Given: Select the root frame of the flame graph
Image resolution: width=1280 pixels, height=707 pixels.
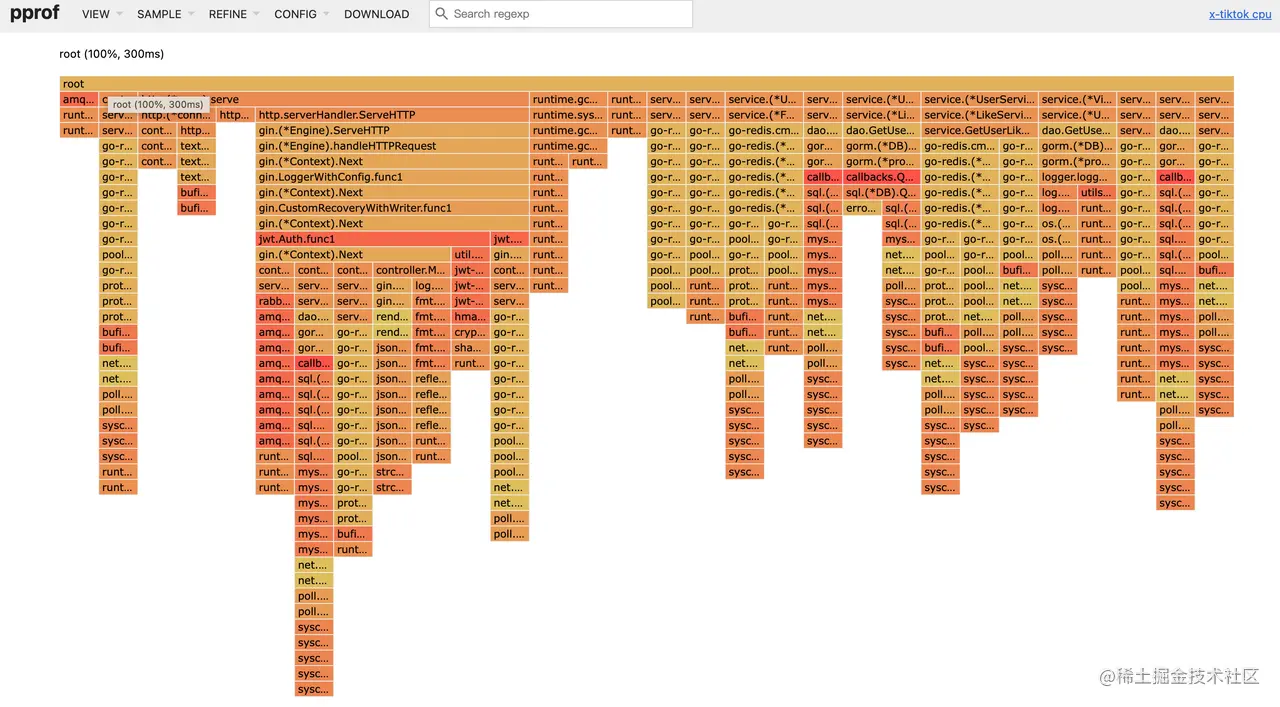Looking at the screenshot, I should click(x=646, y=84).
